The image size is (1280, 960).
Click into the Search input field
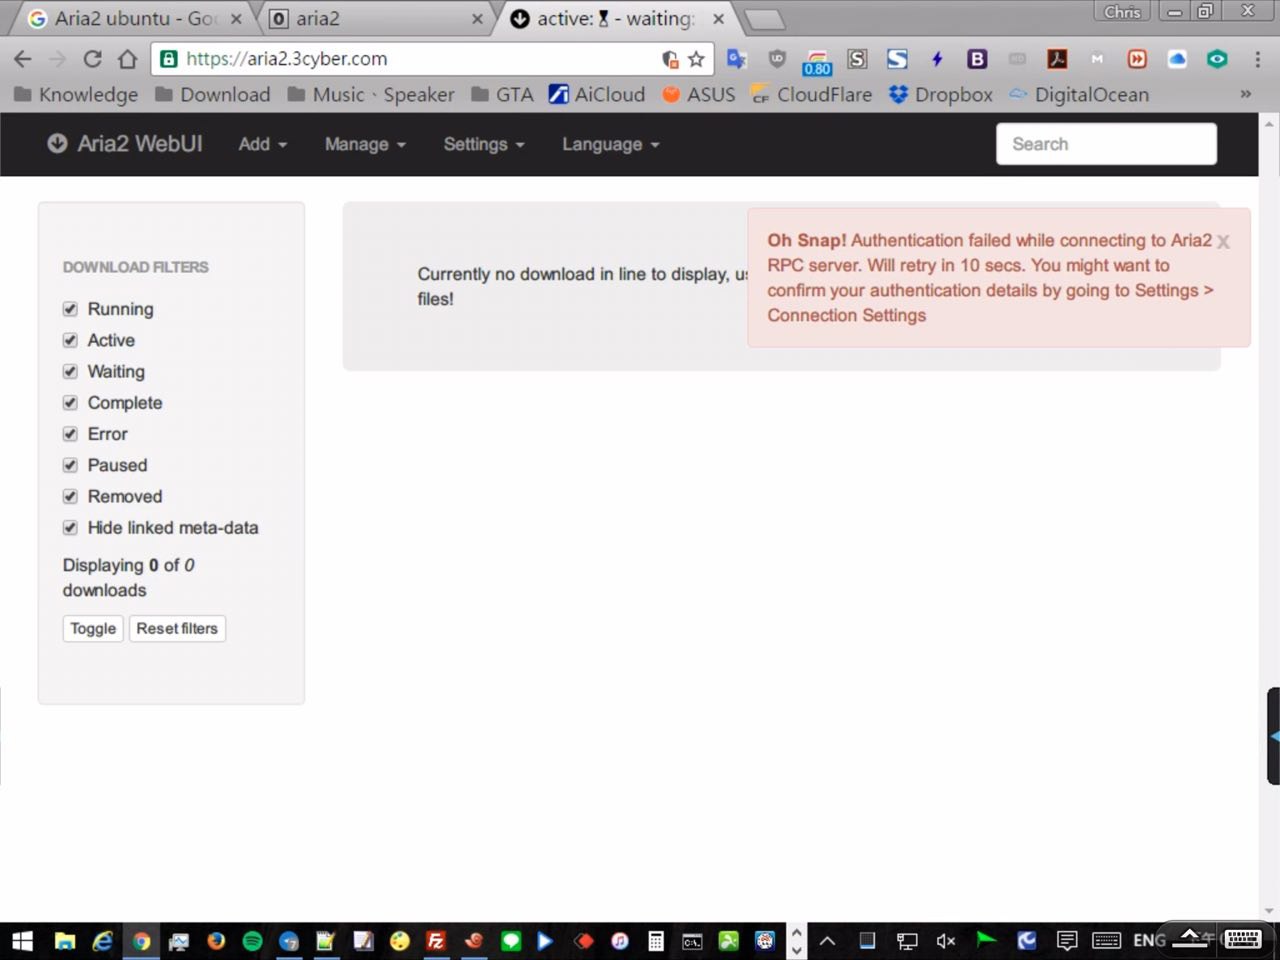[1106, 144]
